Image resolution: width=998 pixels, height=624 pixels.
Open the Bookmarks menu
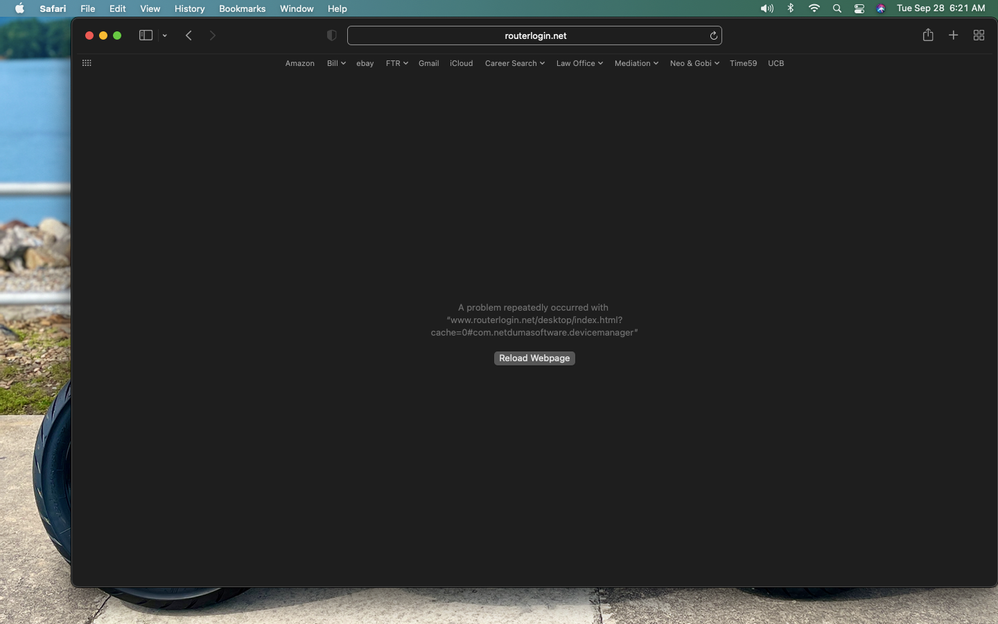click(242, 8)
